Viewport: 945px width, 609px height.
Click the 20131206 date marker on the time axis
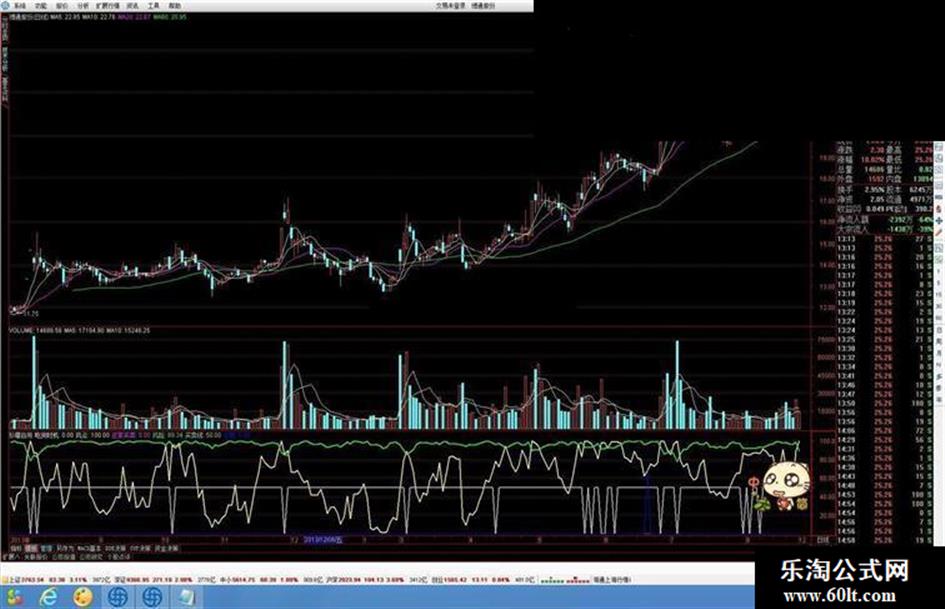tap(322, 540)
